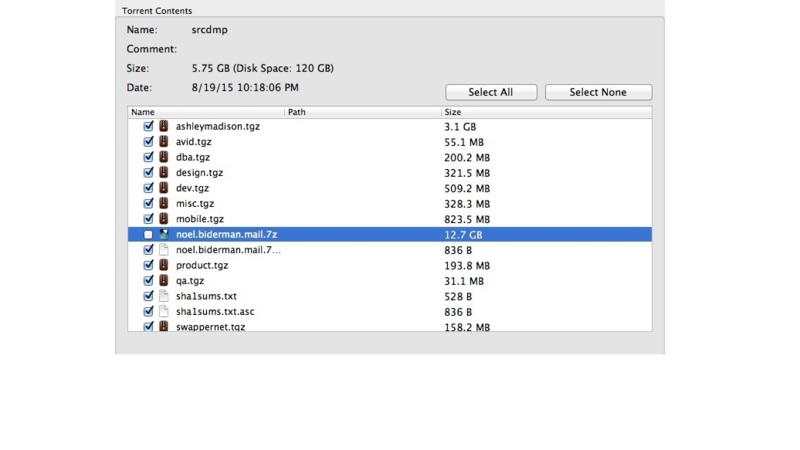The height and width of the screenshot is (450, 800).
Task: Click the mobile.tgz archive icon
Action: point(164,218)
